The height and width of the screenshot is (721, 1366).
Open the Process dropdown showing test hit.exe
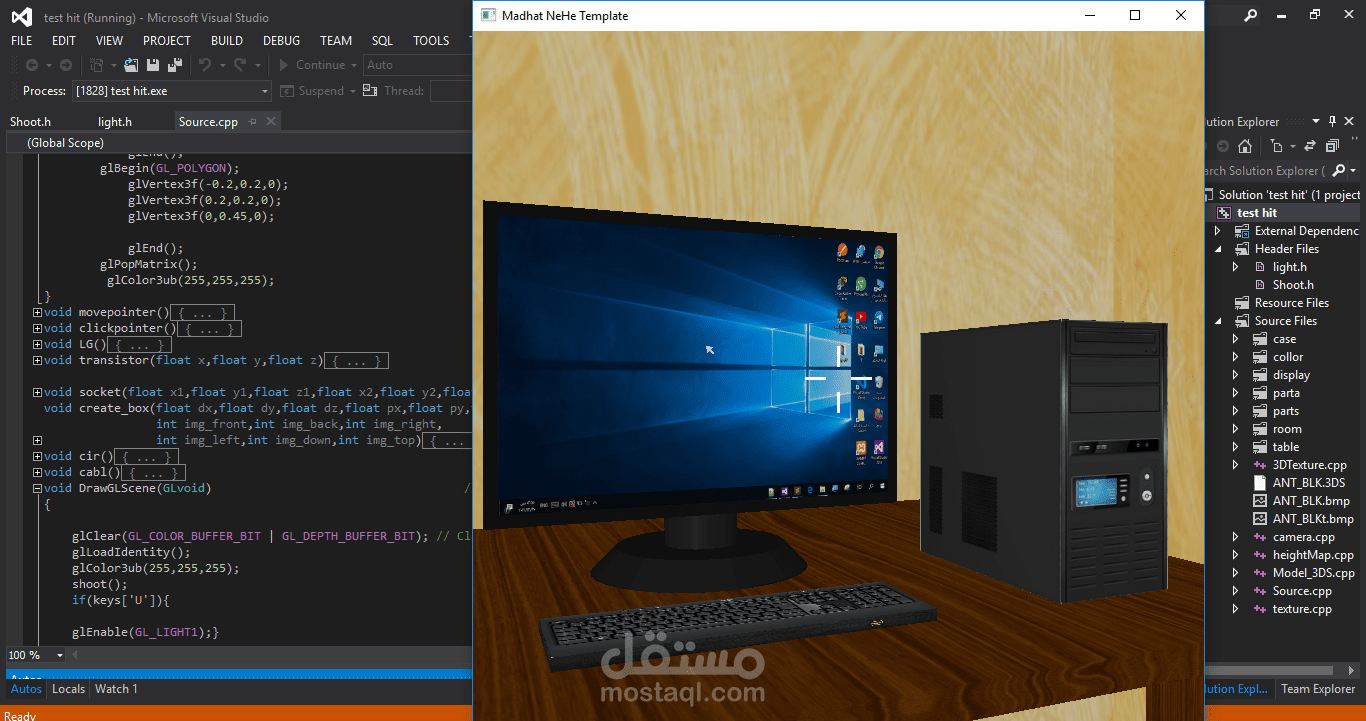click(x=172, y=91)
